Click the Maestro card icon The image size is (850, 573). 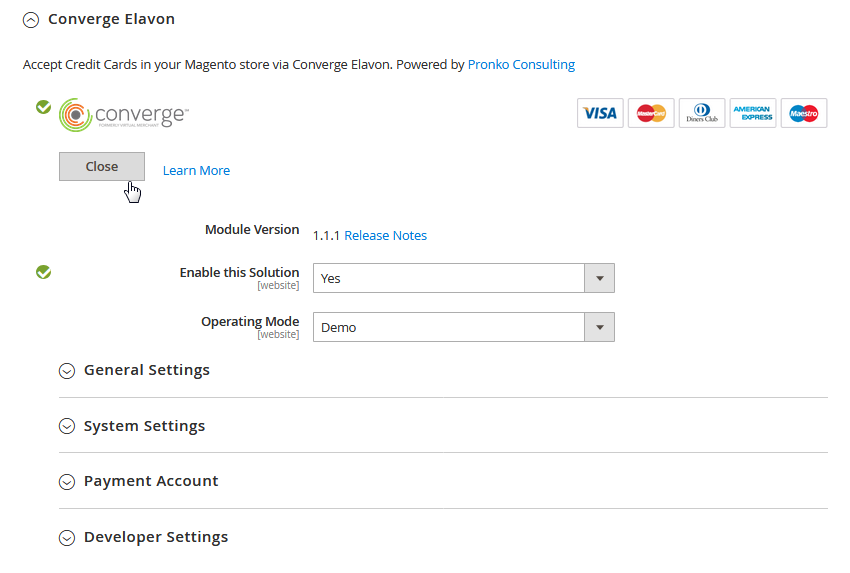[804, 113]
